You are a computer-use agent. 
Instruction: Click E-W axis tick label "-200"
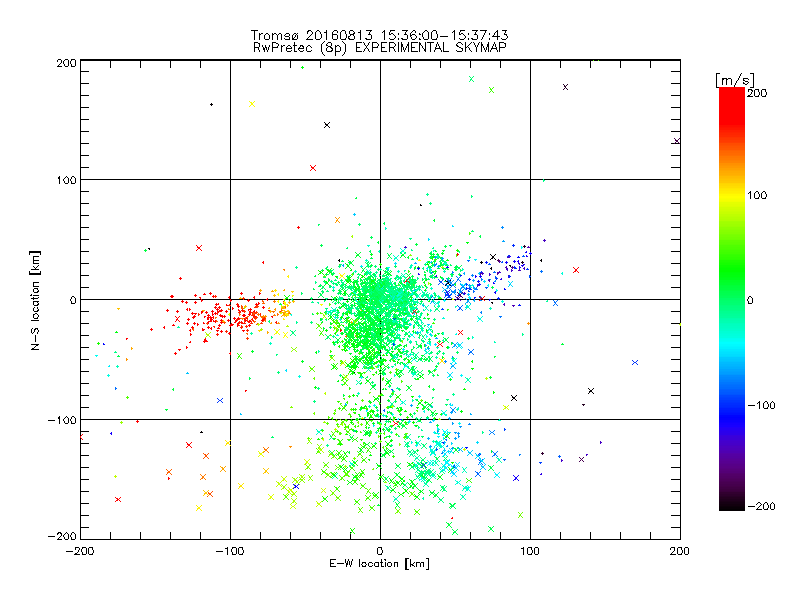coord(80,551)
